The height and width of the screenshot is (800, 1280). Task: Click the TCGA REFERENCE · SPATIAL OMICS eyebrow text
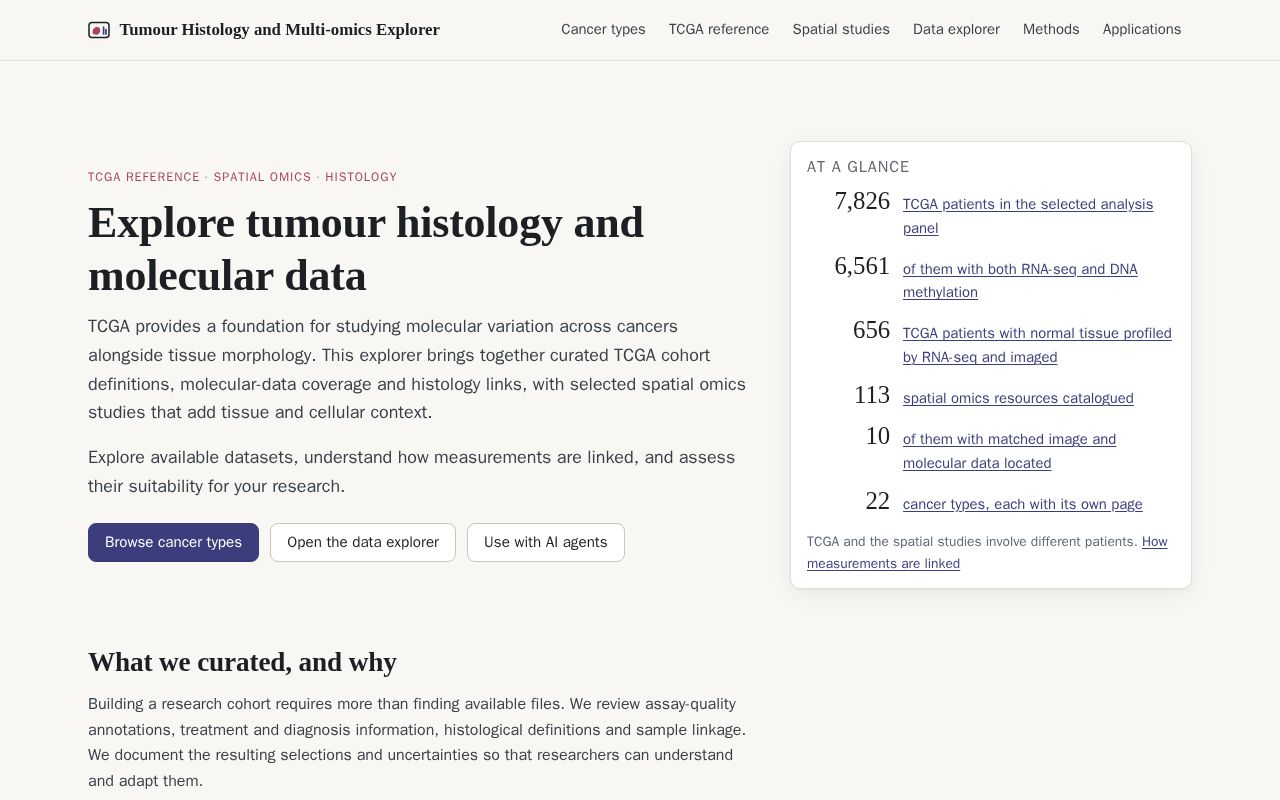[x=242, y=177]
